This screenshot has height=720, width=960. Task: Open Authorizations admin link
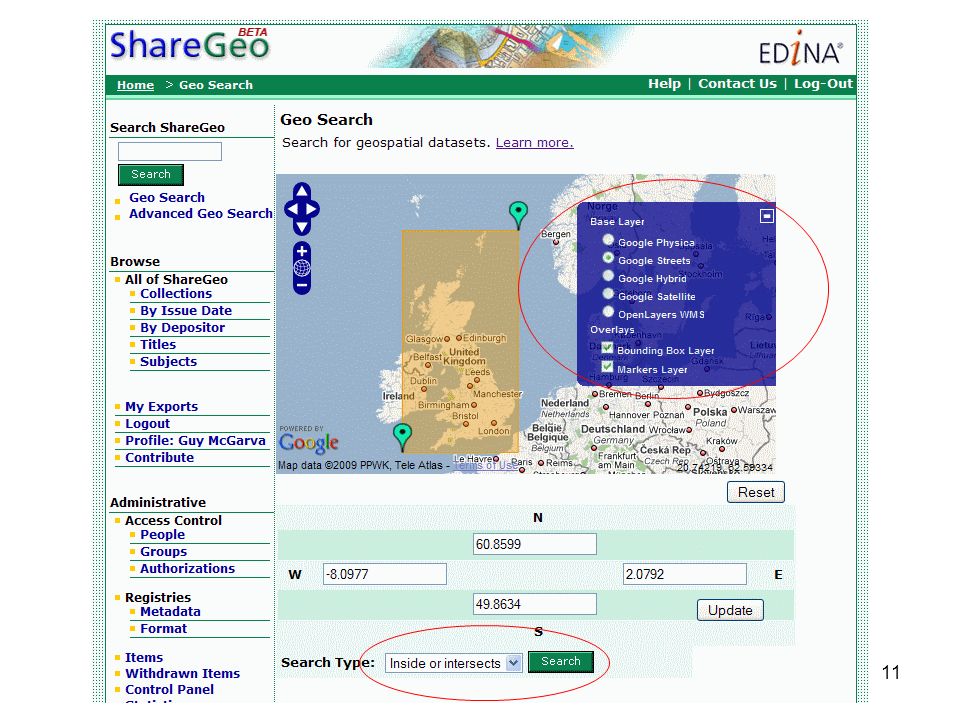(x=187, y=569)
